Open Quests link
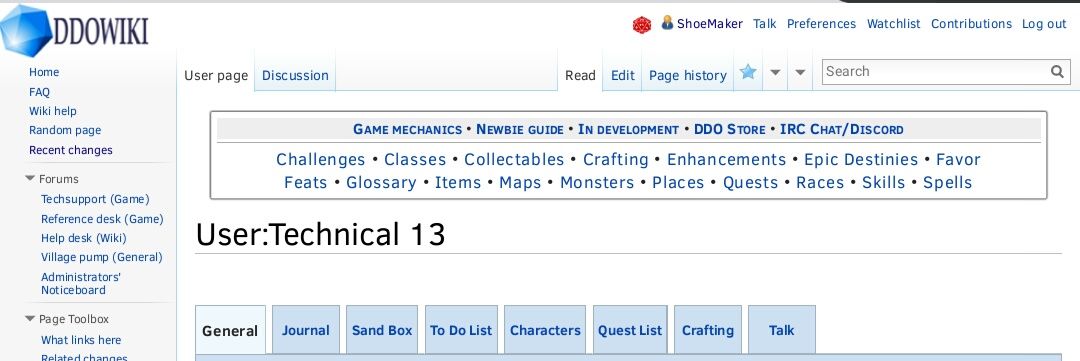The image size is (1080, 361). [750, 183]
